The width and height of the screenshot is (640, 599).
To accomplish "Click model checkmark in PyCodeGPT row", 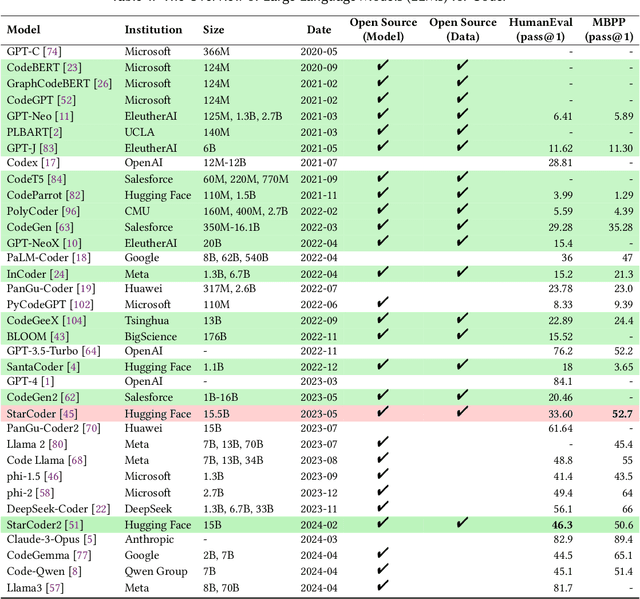I will 382,303.
